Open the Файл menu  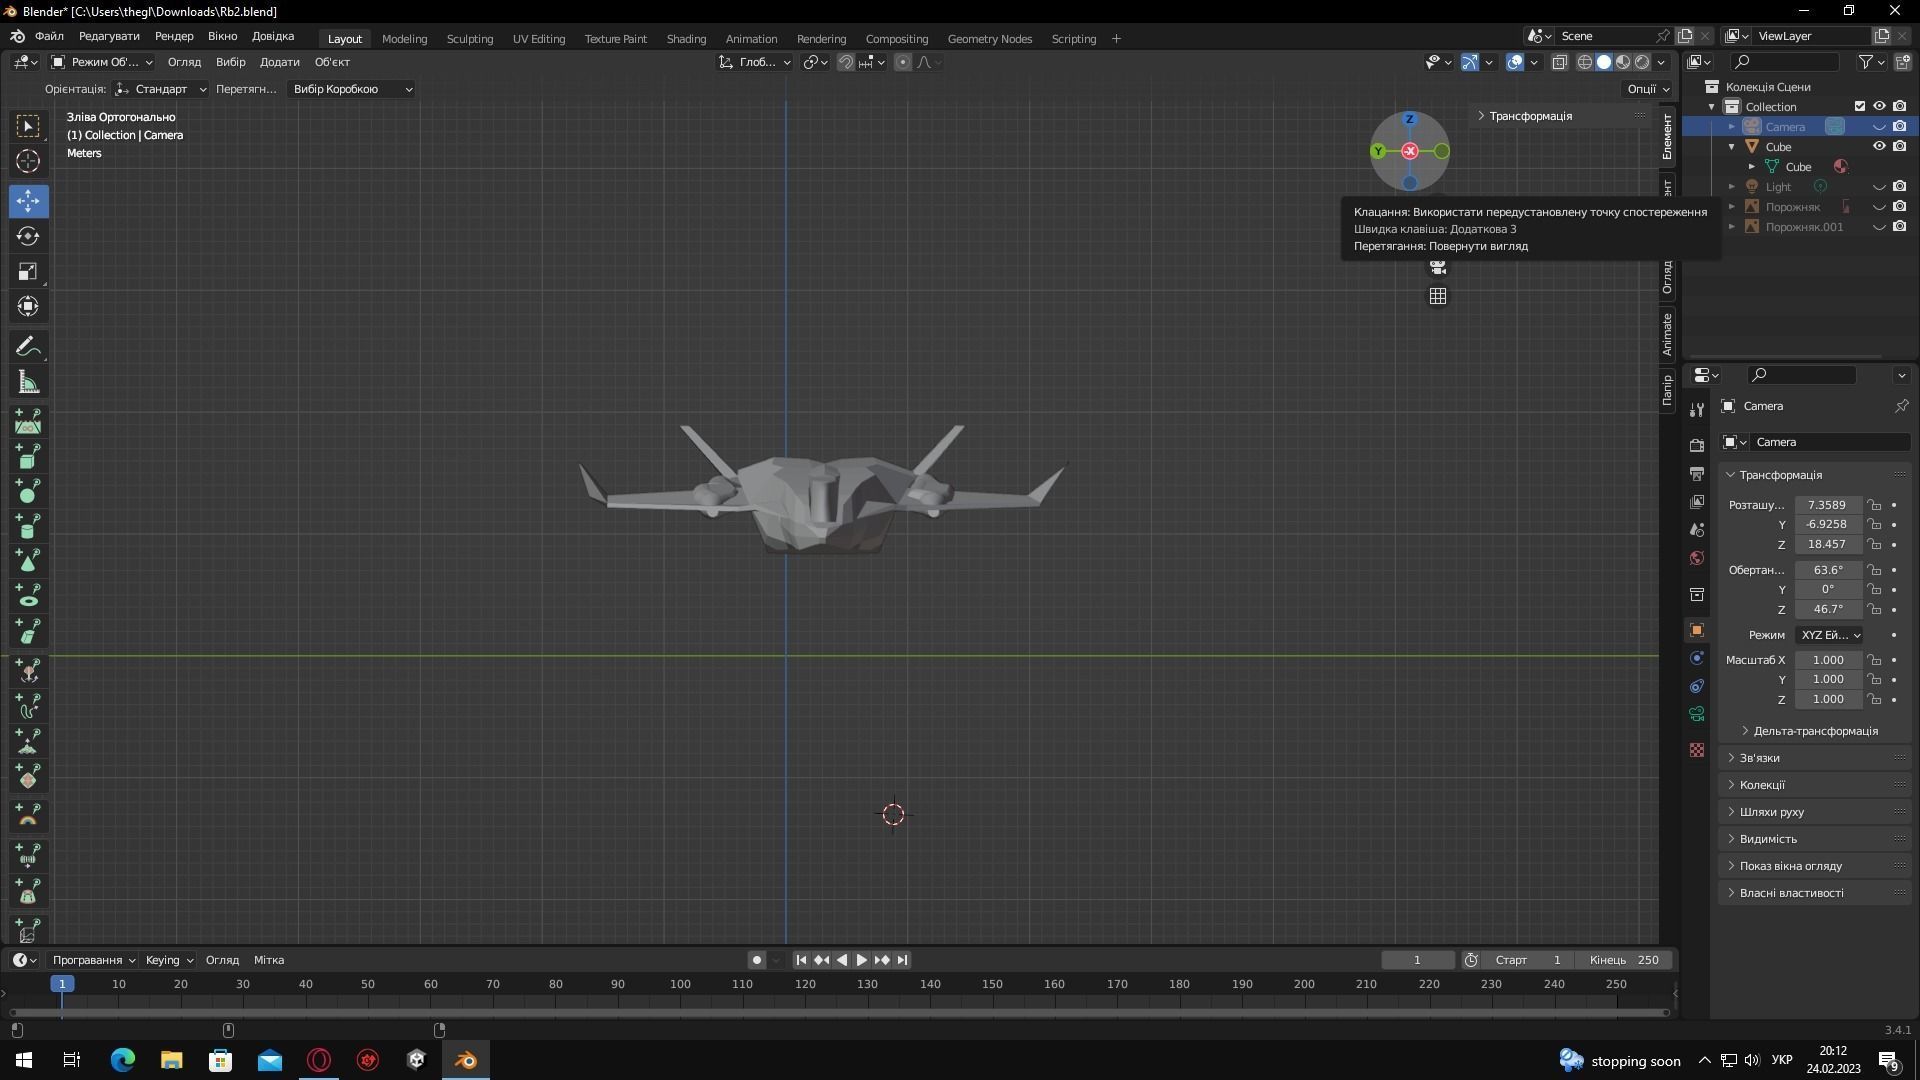48,36
